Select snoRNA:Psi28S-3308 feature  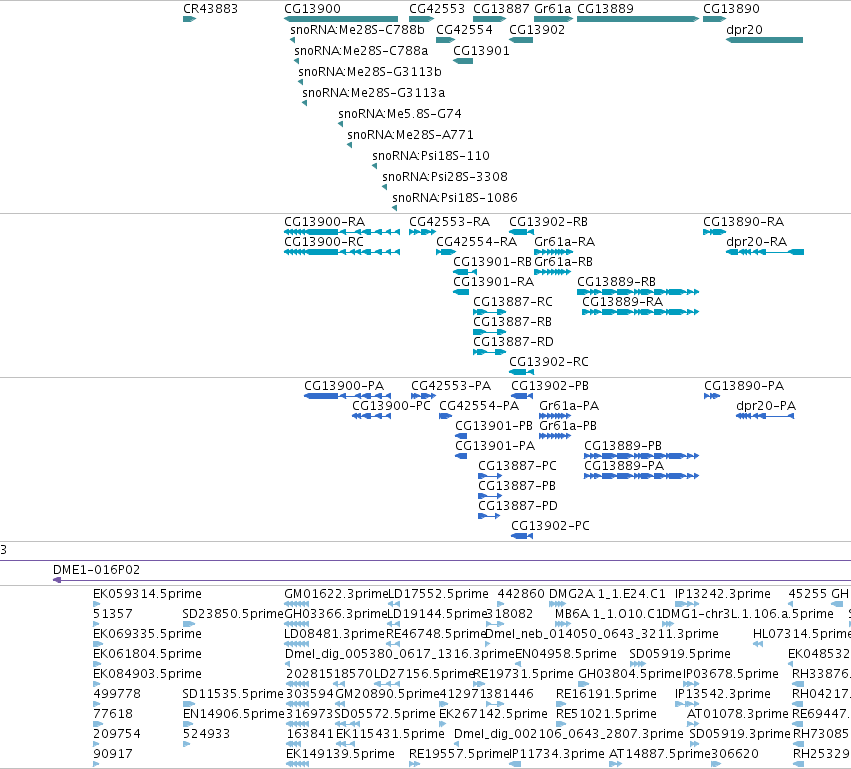point(444,177)
